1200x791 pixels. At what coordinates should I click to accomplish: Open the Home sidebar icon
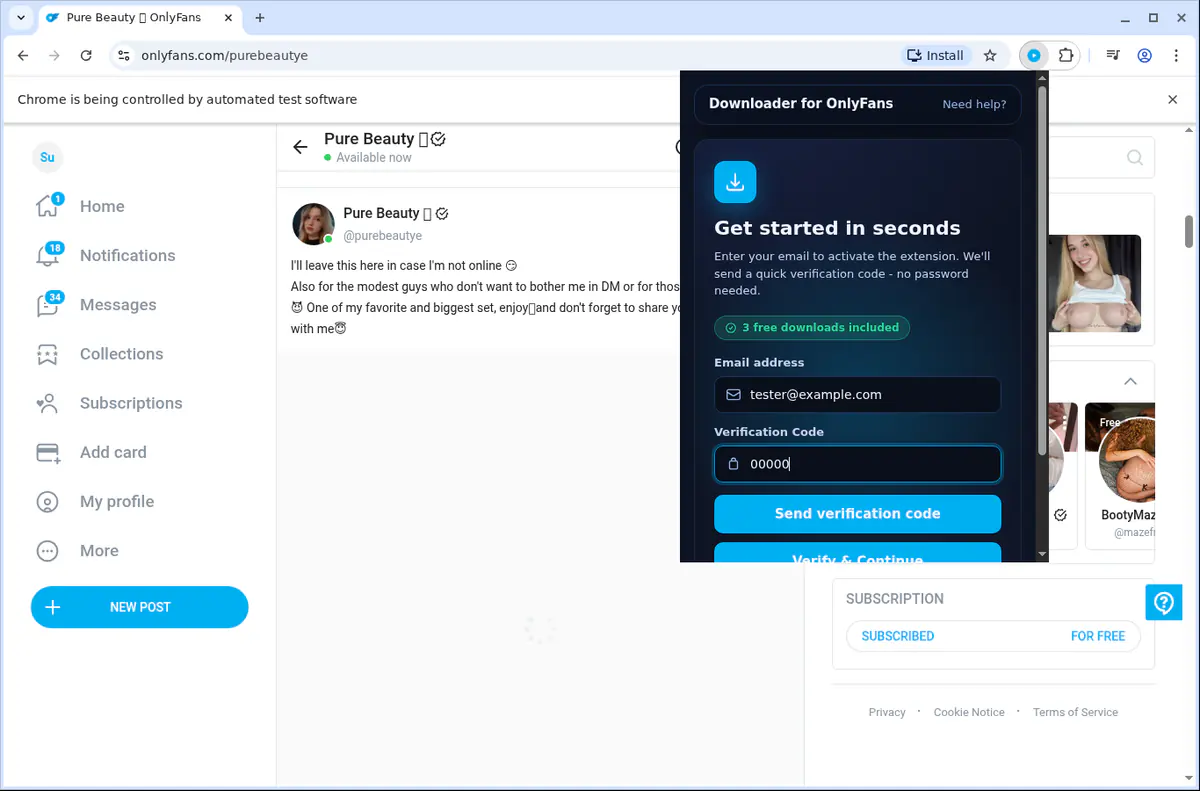(x=47, y=206)
